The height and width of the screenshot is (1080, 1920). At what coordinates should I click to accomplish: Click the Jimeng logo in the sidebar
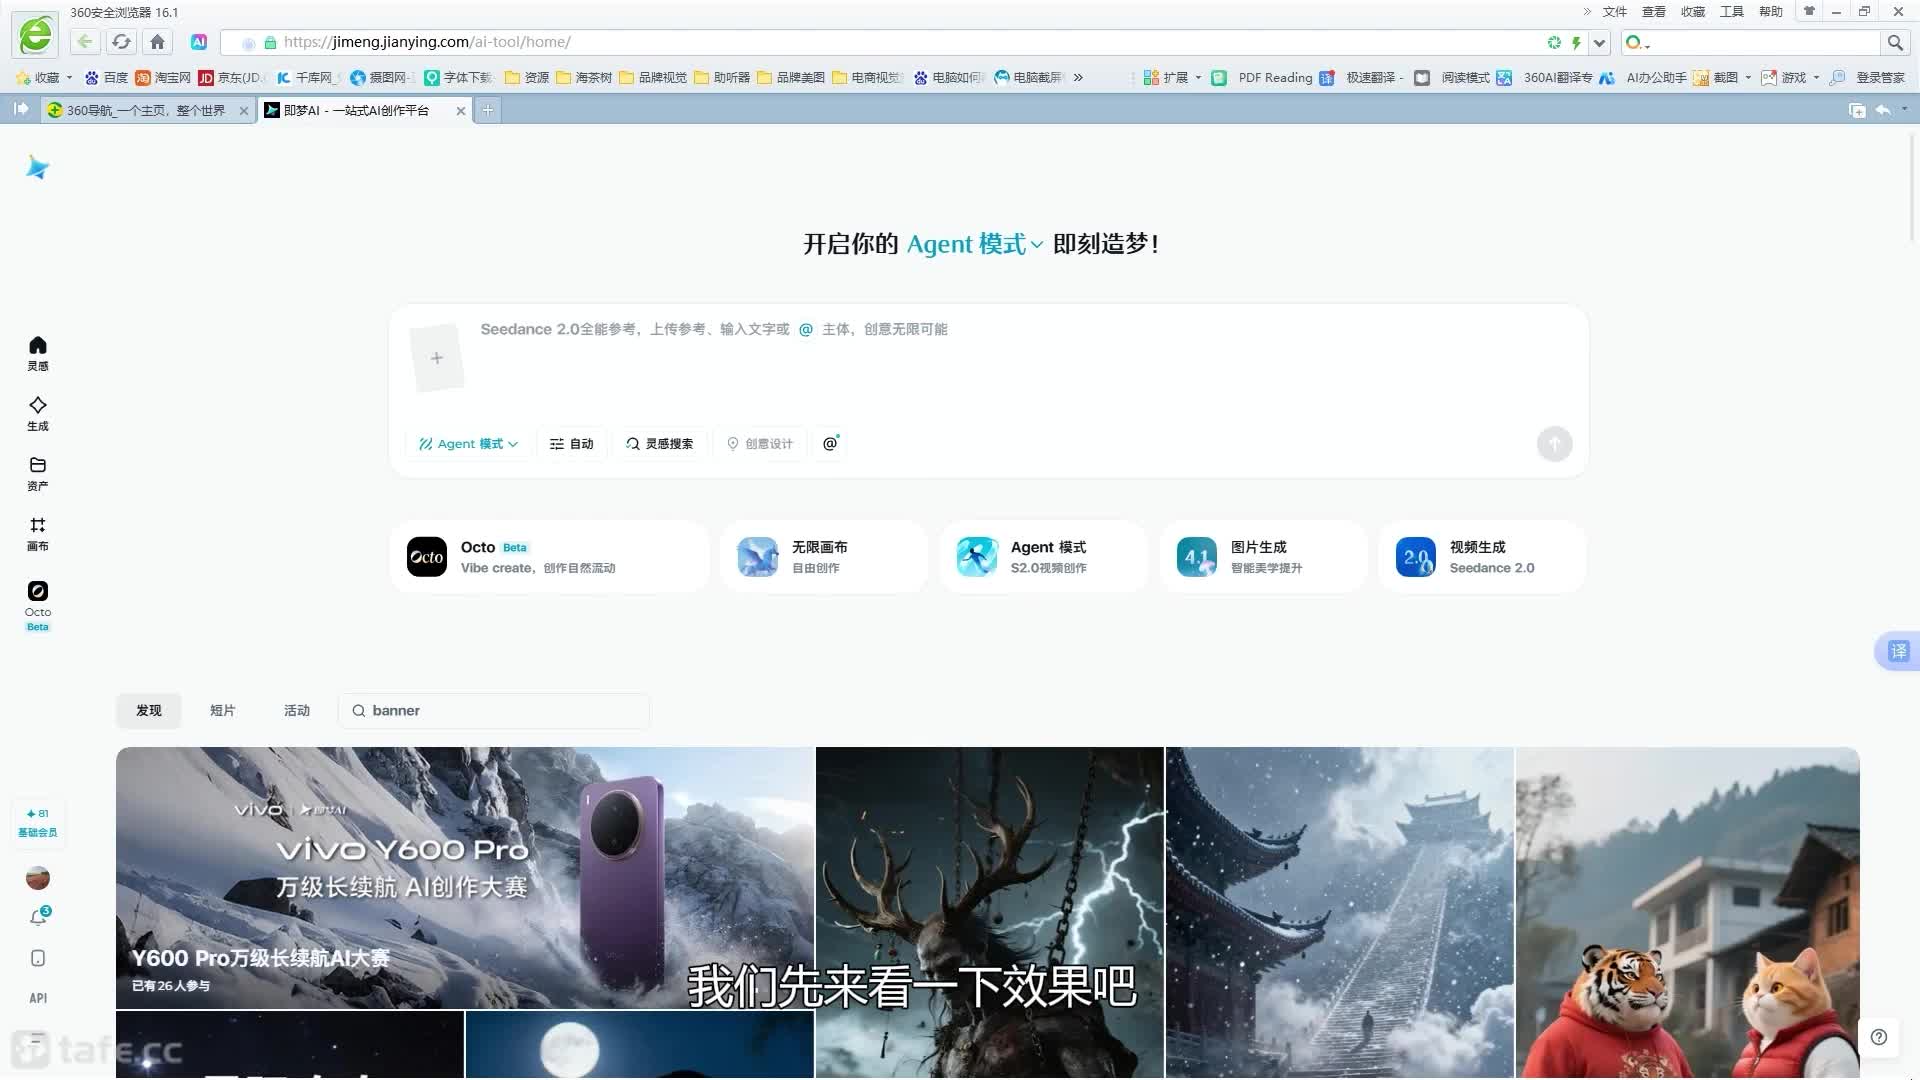(x=37, y=167)
